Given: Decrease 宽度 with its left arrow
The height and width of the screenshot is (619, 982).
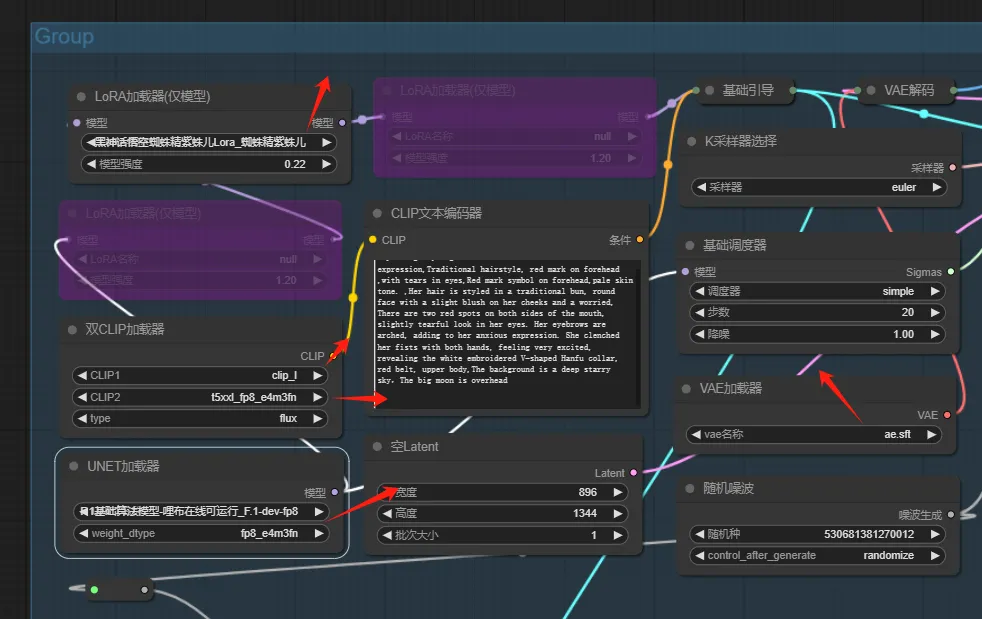Looking at the screenshot, I should coord(387,492).
